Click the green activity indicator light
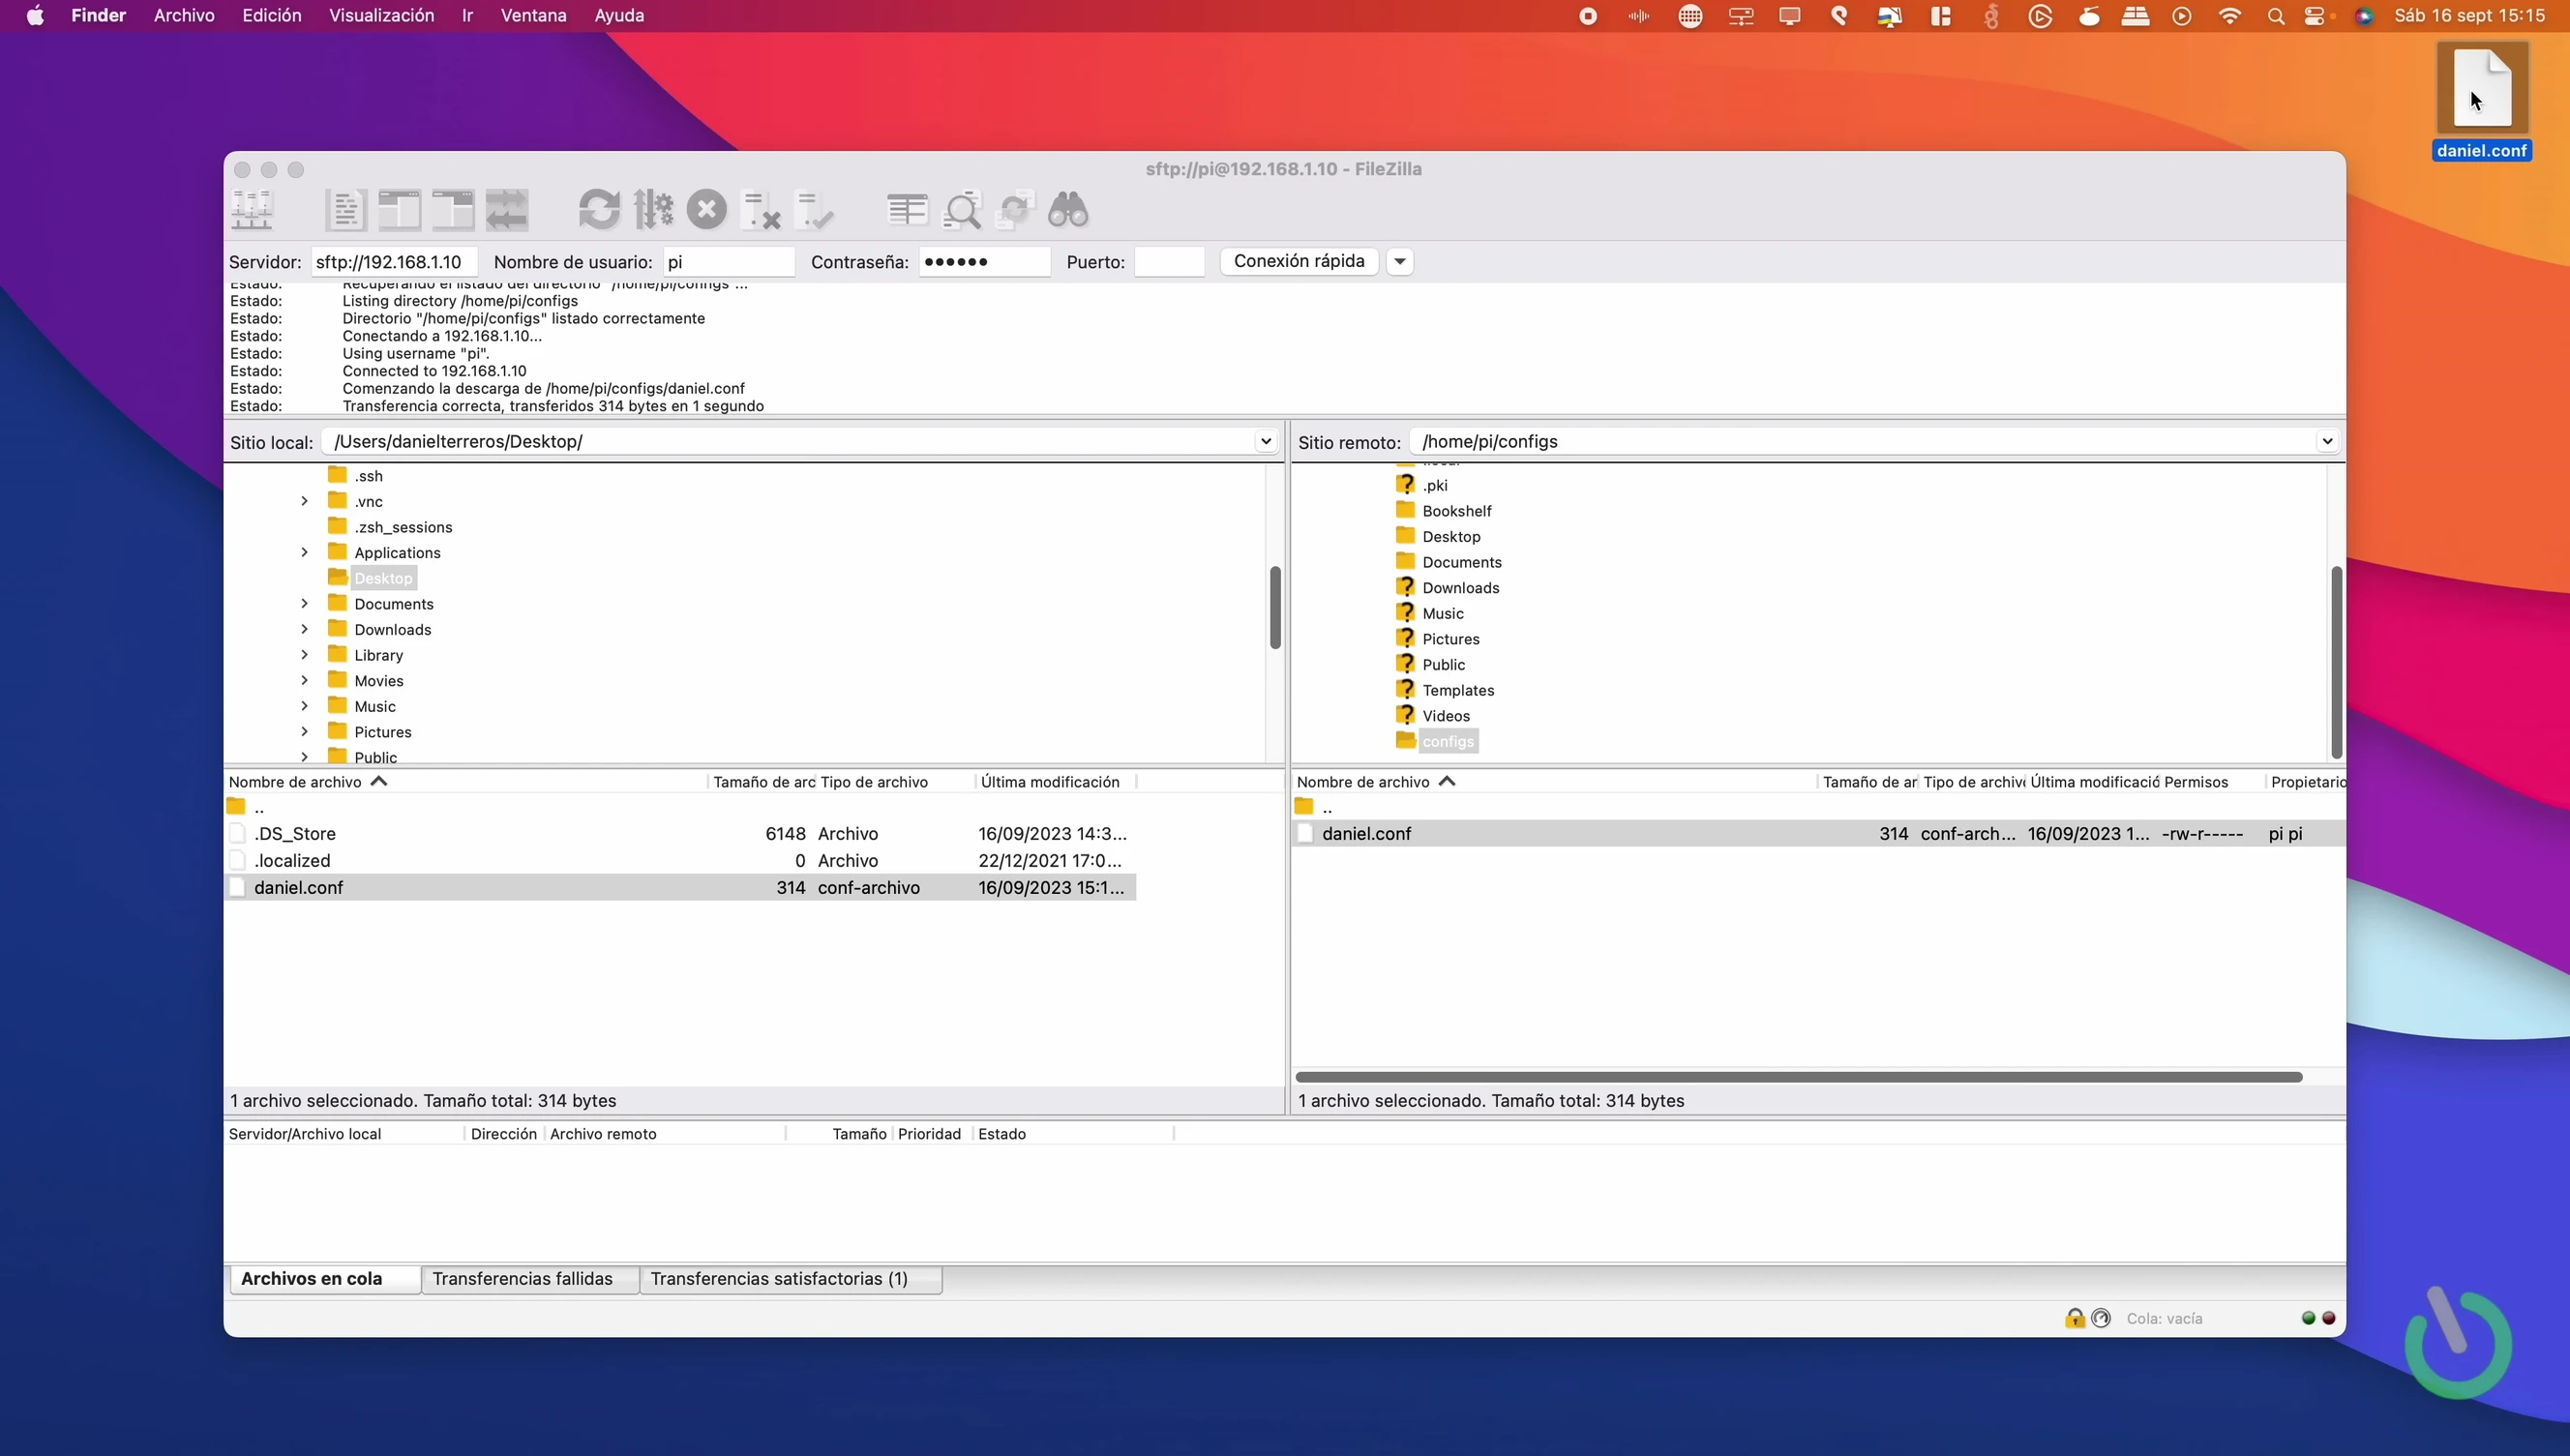Screen dimensions: 2570x1456 (x=2309, y=1318)
